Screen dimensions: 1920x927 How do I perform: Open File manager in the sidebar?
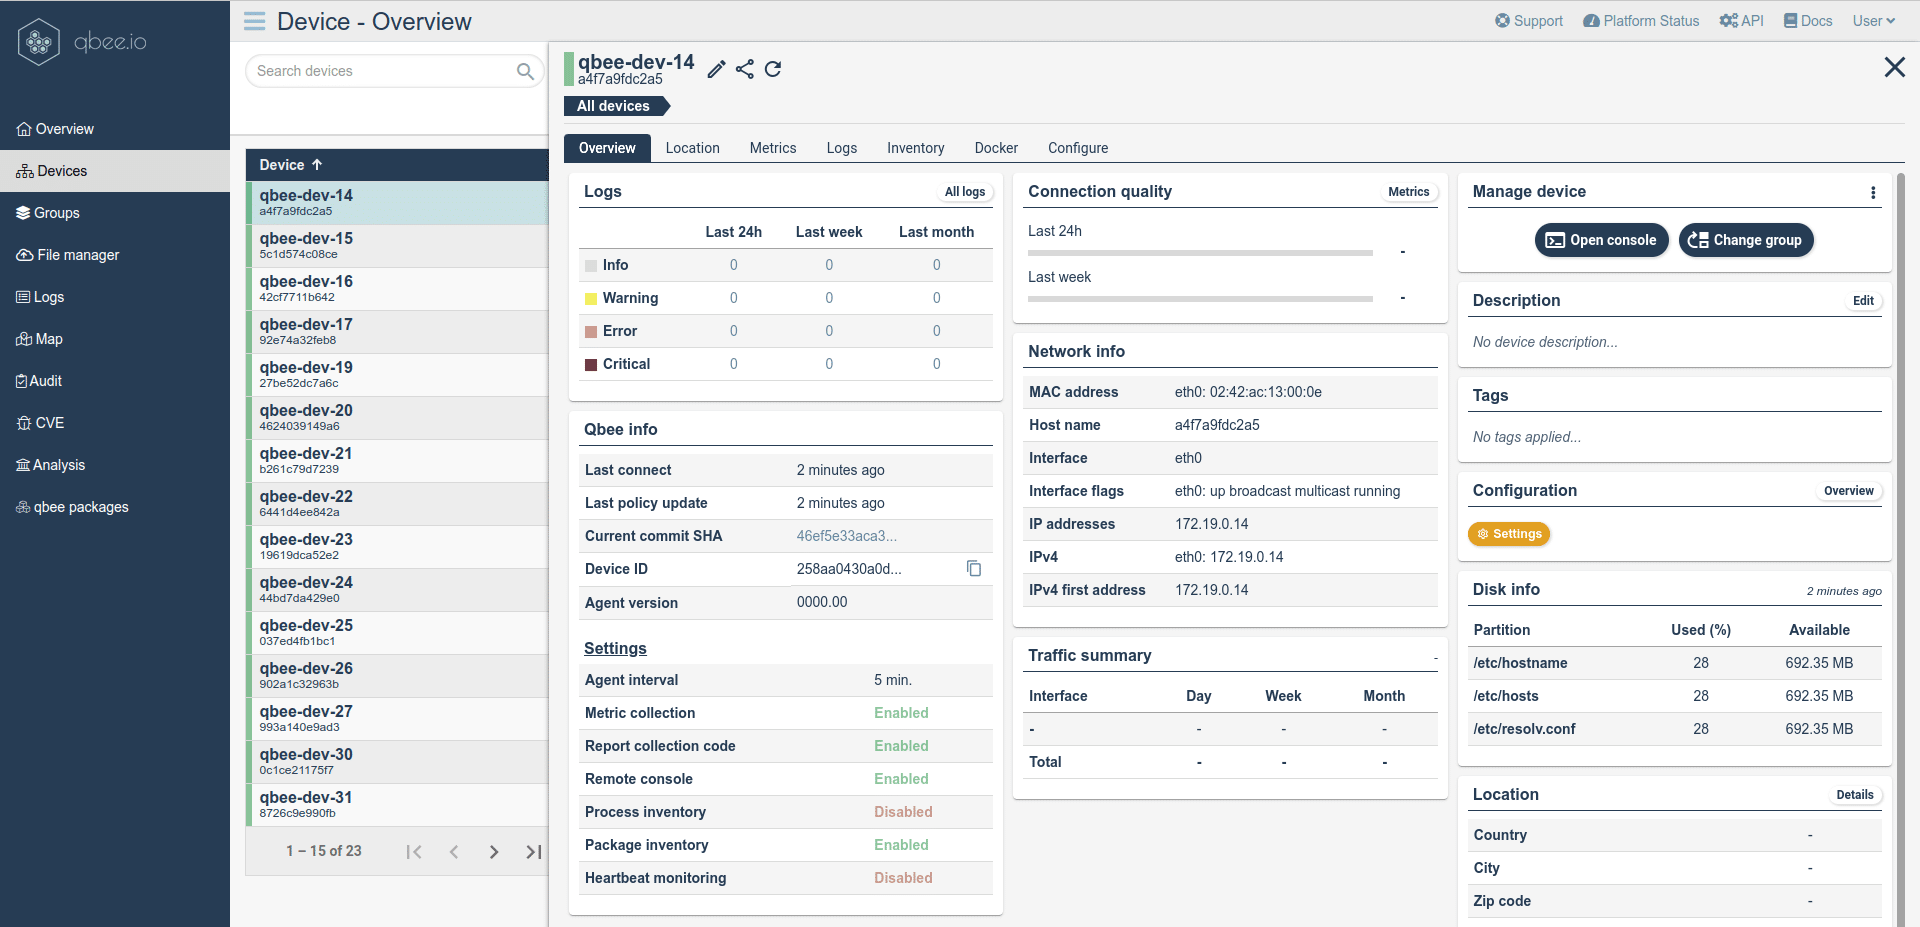tap(115, 255)
